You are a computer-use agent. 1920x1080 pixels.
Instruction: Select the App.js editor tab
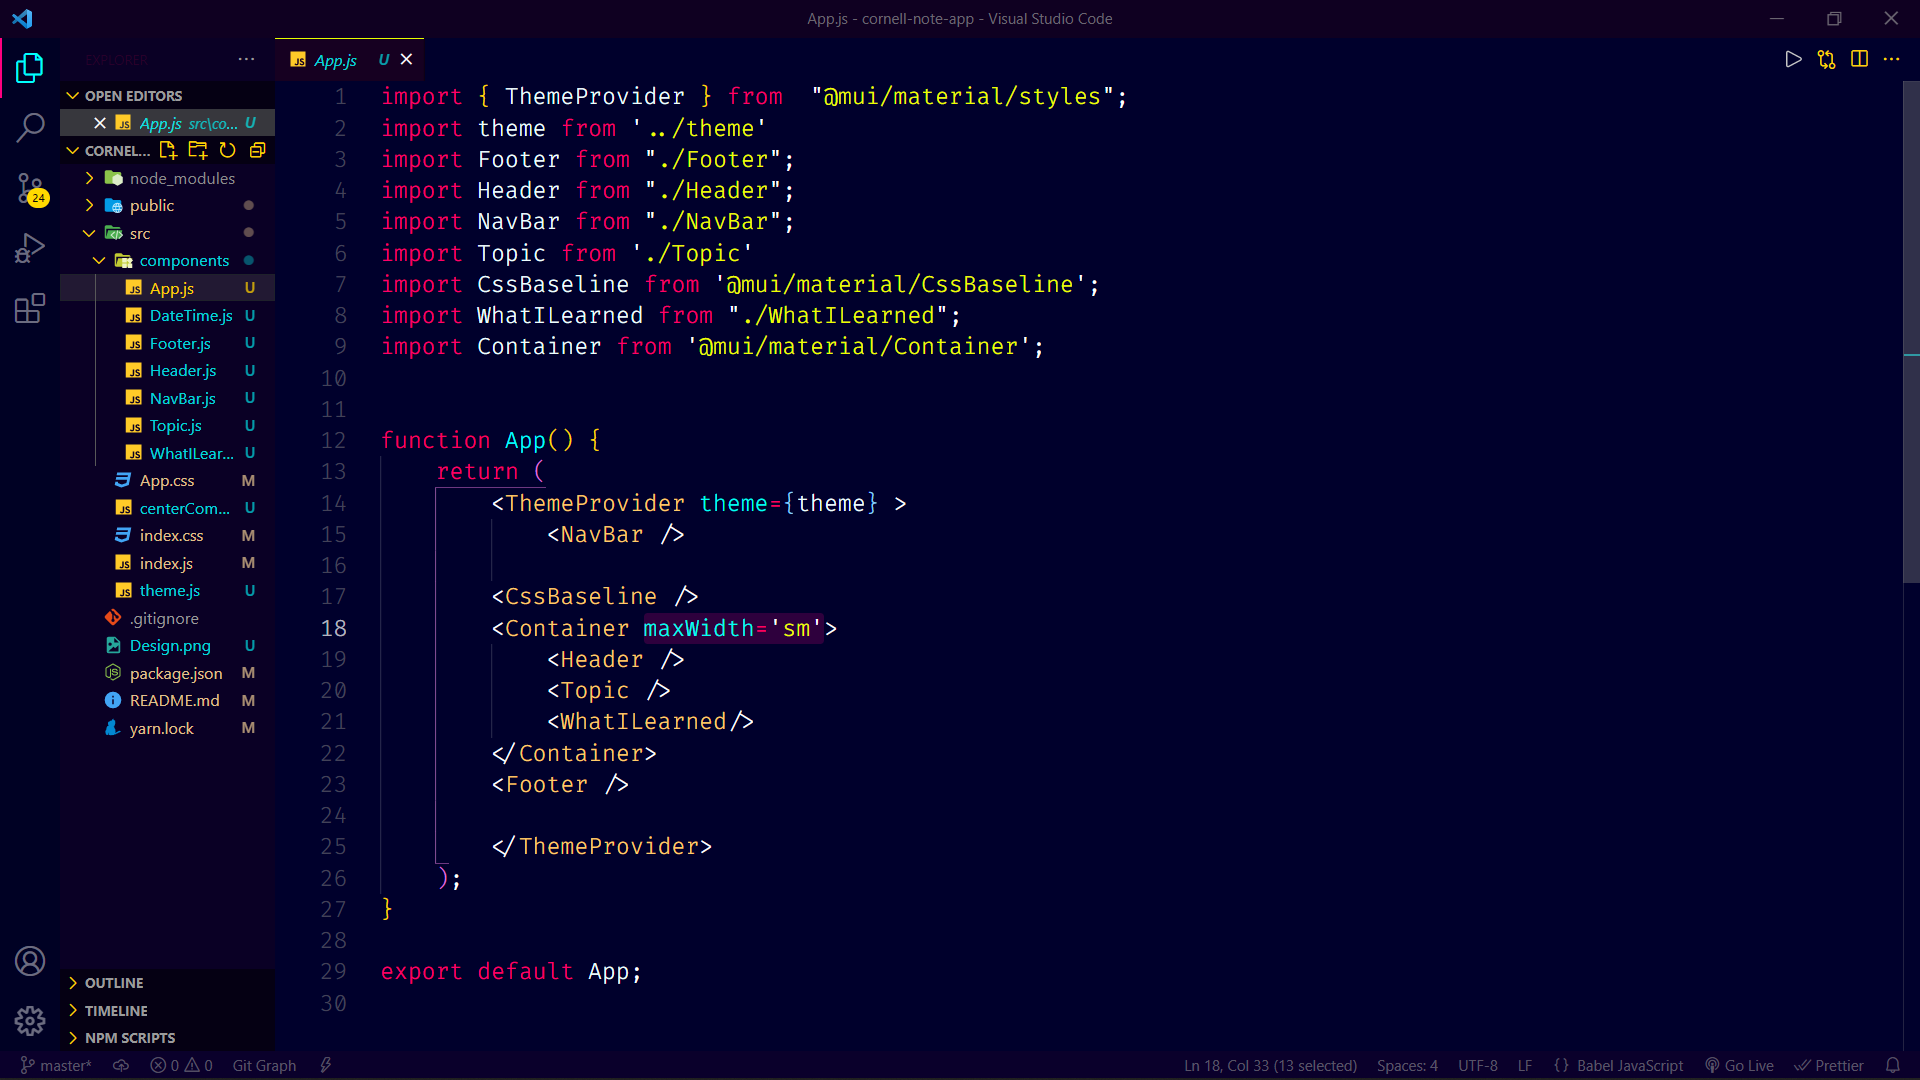pos(335,60)
